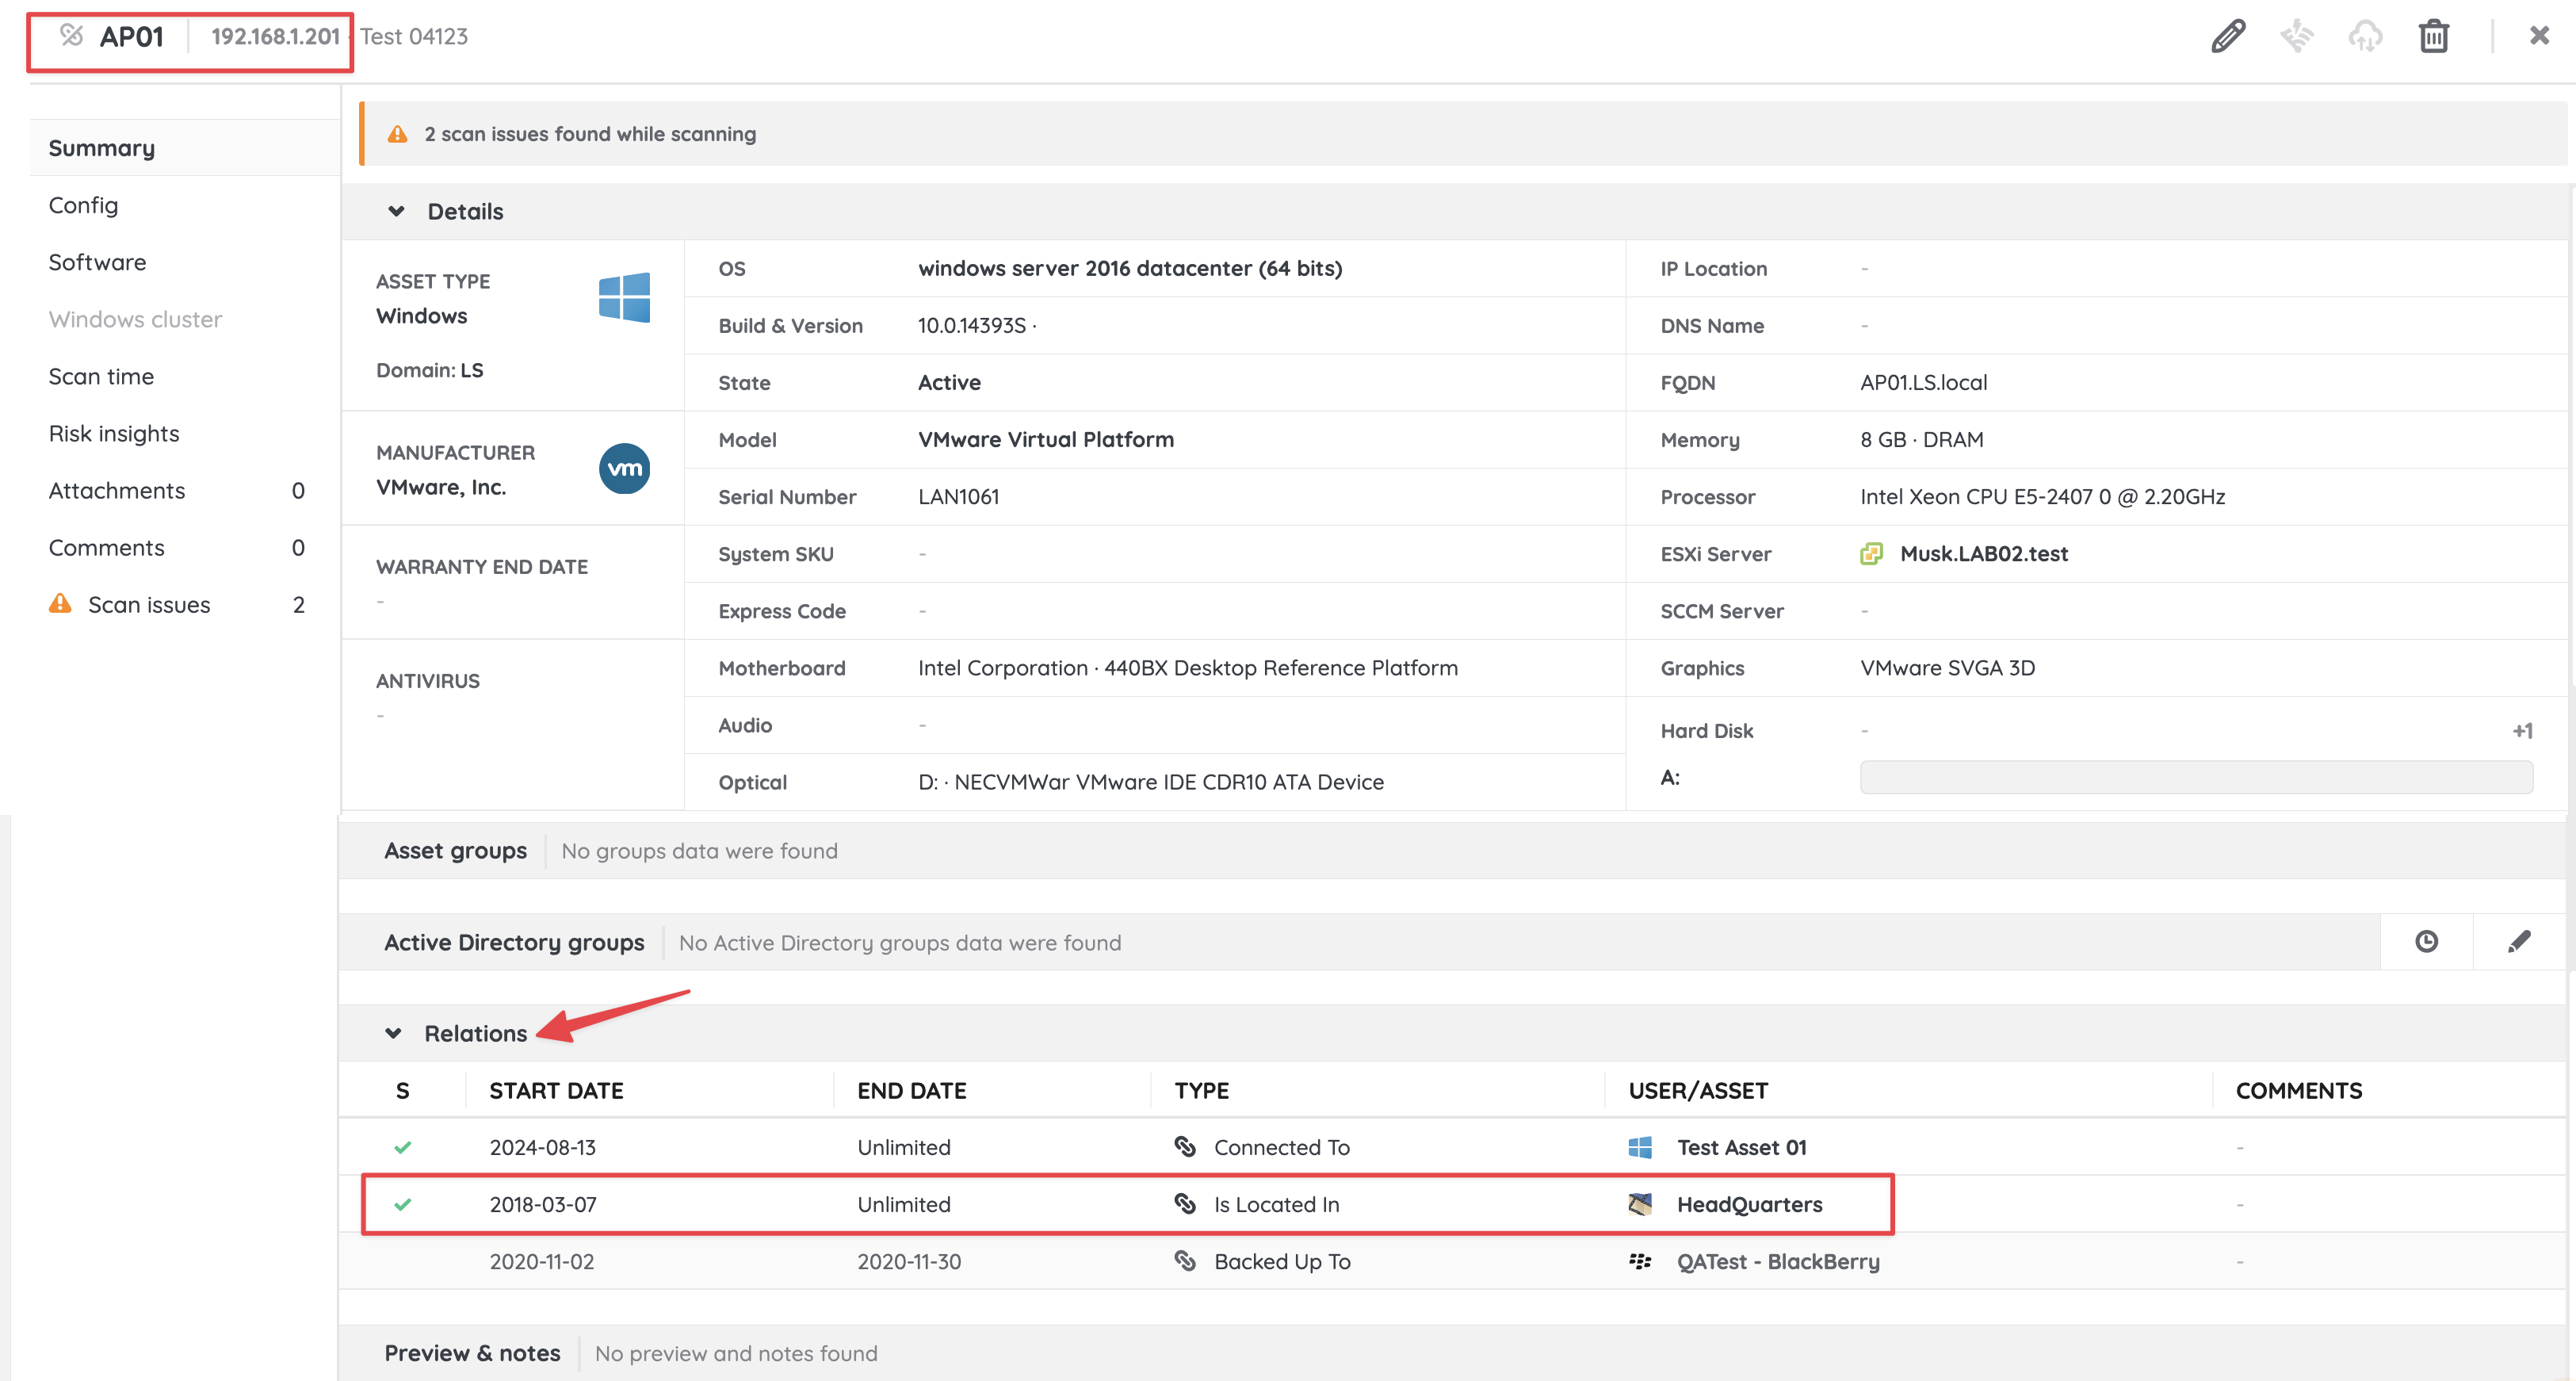Click the cloud upload icon in header

pos(2365,37)
